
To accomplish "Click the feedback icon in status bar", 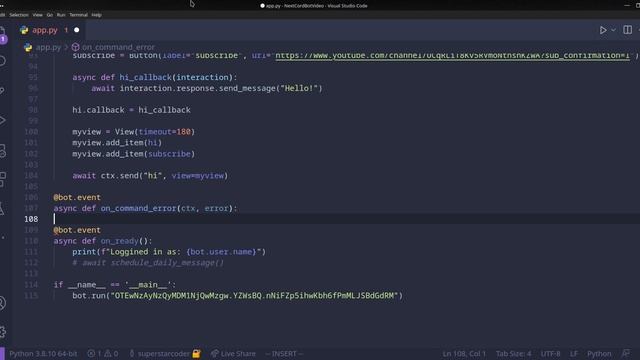I will tap(626, 353).
